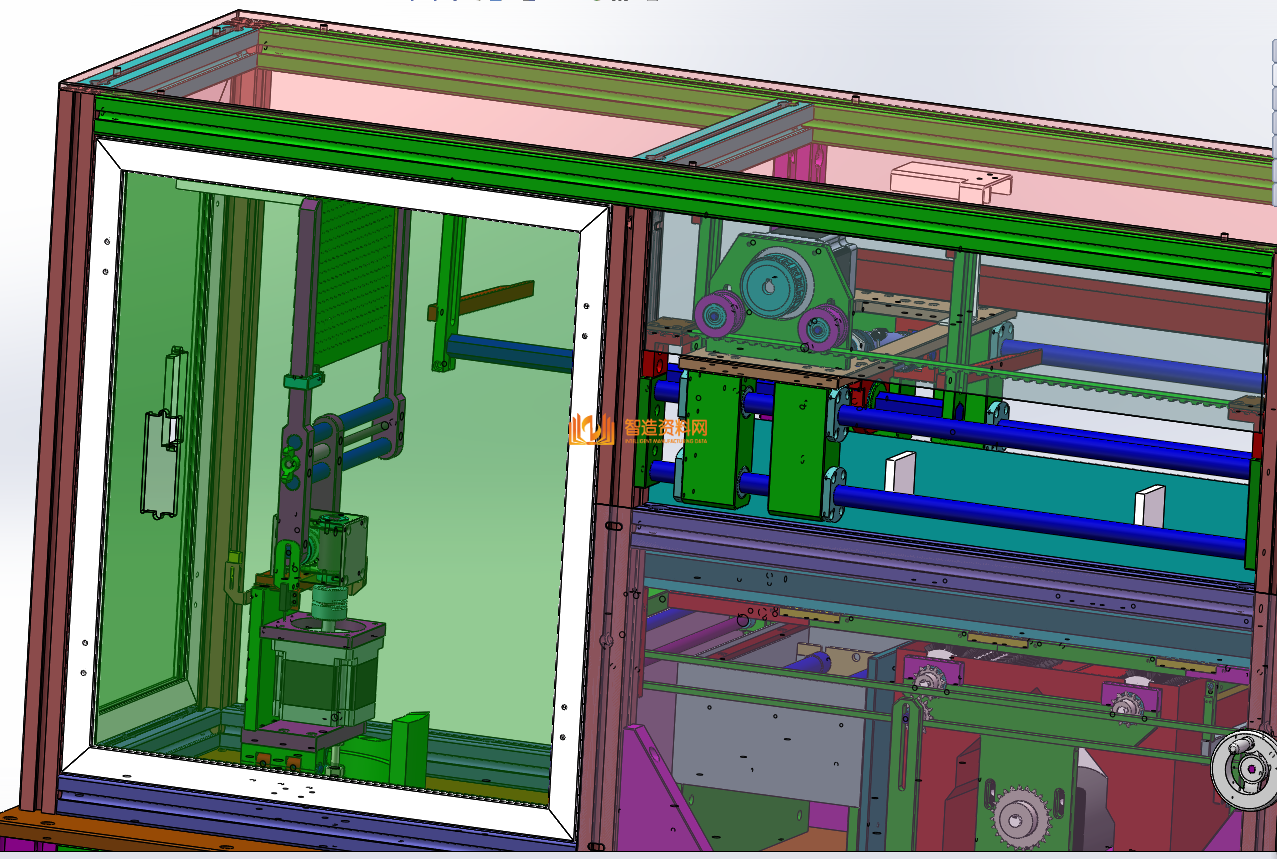Screen dimensions: 1277x859
Task: Click the left purple idler roller
Action: click(x=716, y=317)
